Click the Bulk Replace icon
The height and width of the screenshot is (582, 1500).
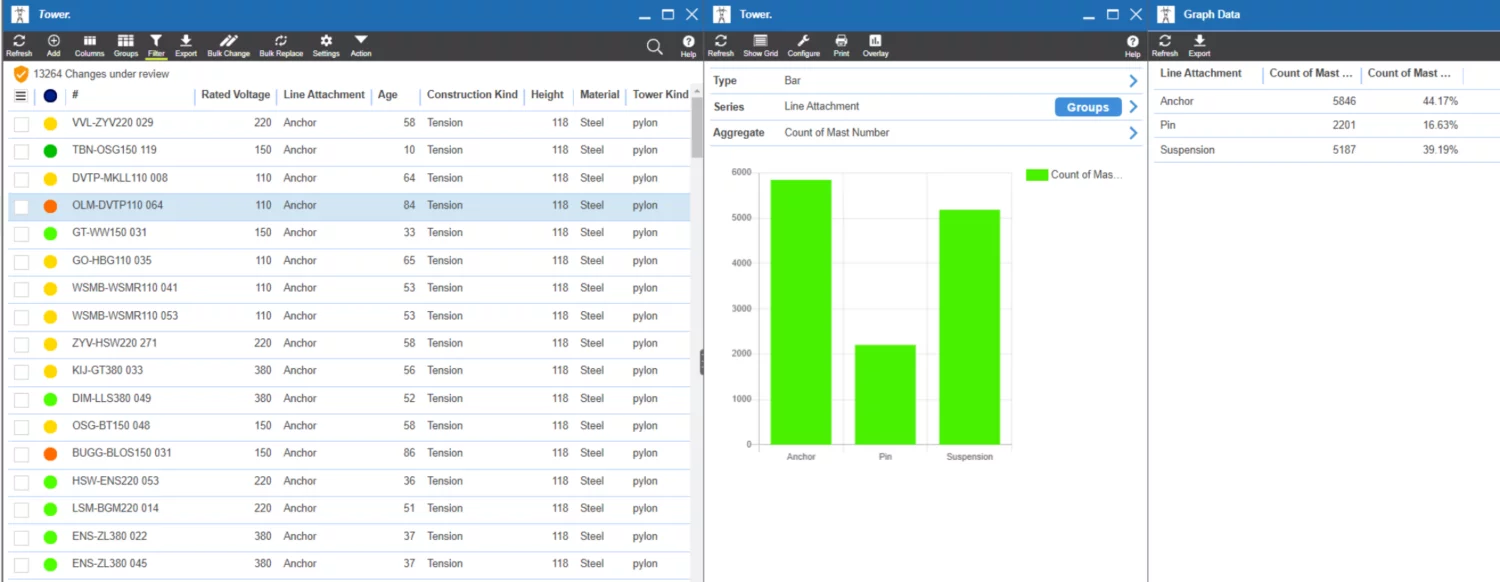[x=281, y=45]
